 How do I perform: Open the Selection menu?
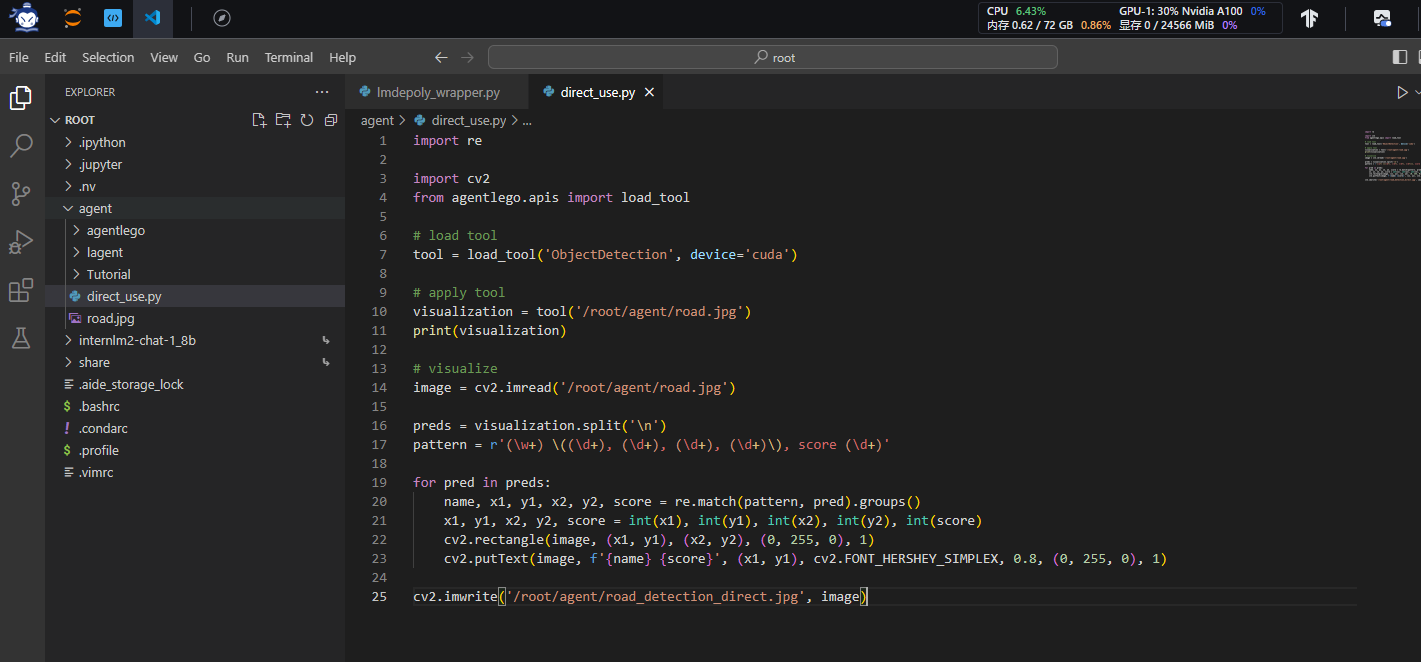(x=108, y=57)
